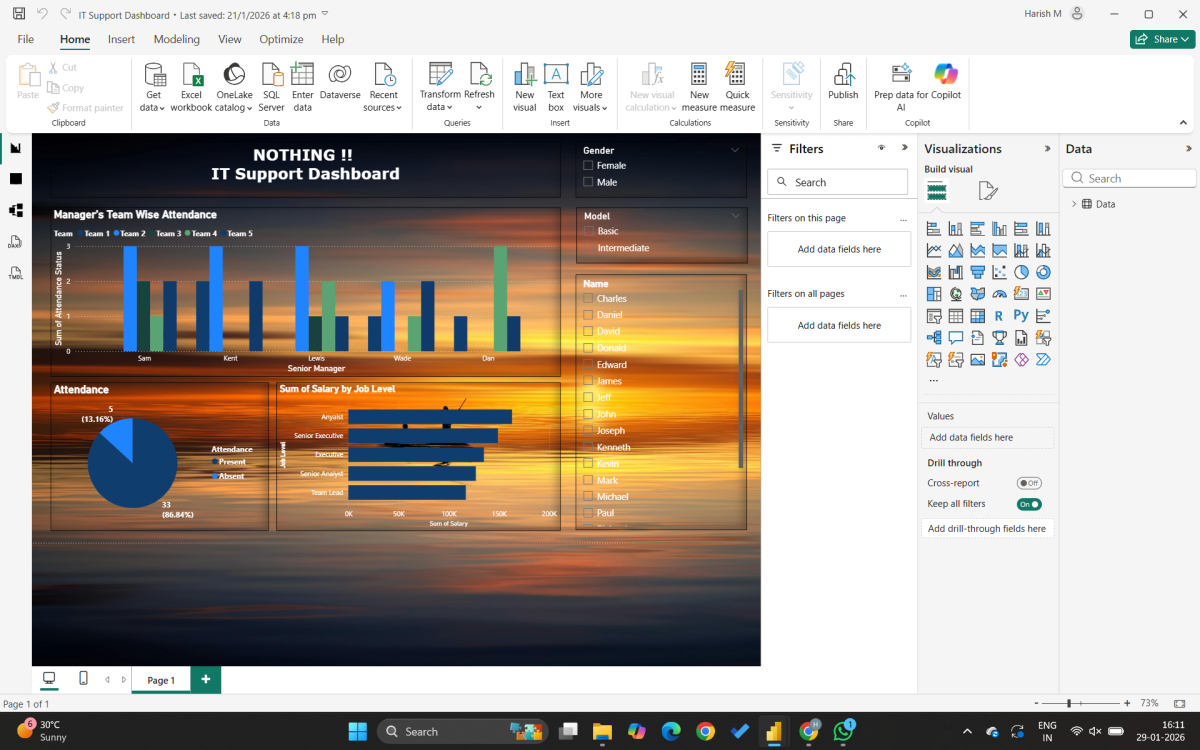
Task: Select the Python visual icon
Action: 1021,316
